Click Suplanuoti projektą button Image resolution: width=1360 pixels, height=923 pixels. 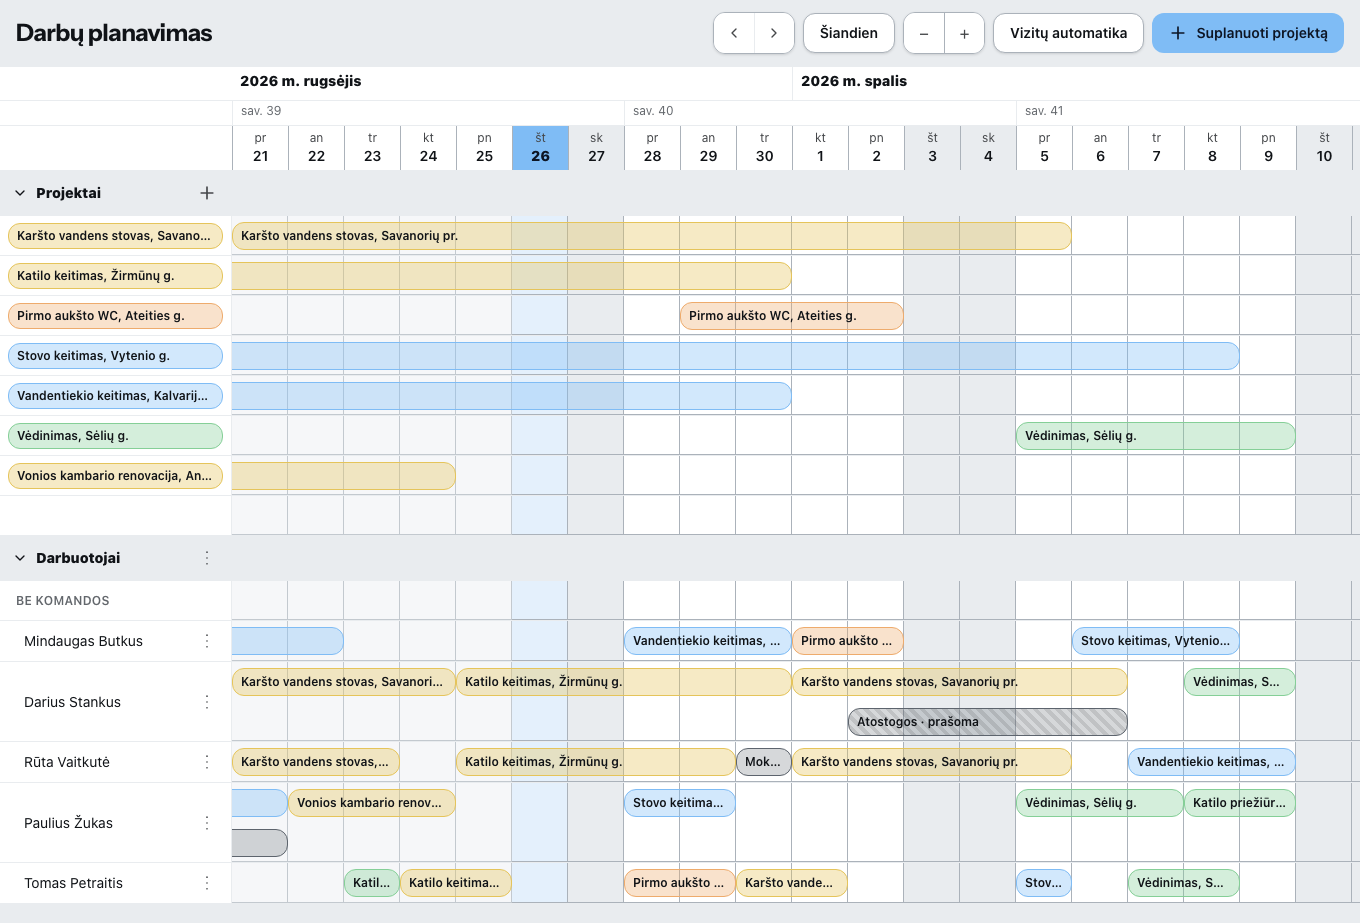[x=1248, y=33]
